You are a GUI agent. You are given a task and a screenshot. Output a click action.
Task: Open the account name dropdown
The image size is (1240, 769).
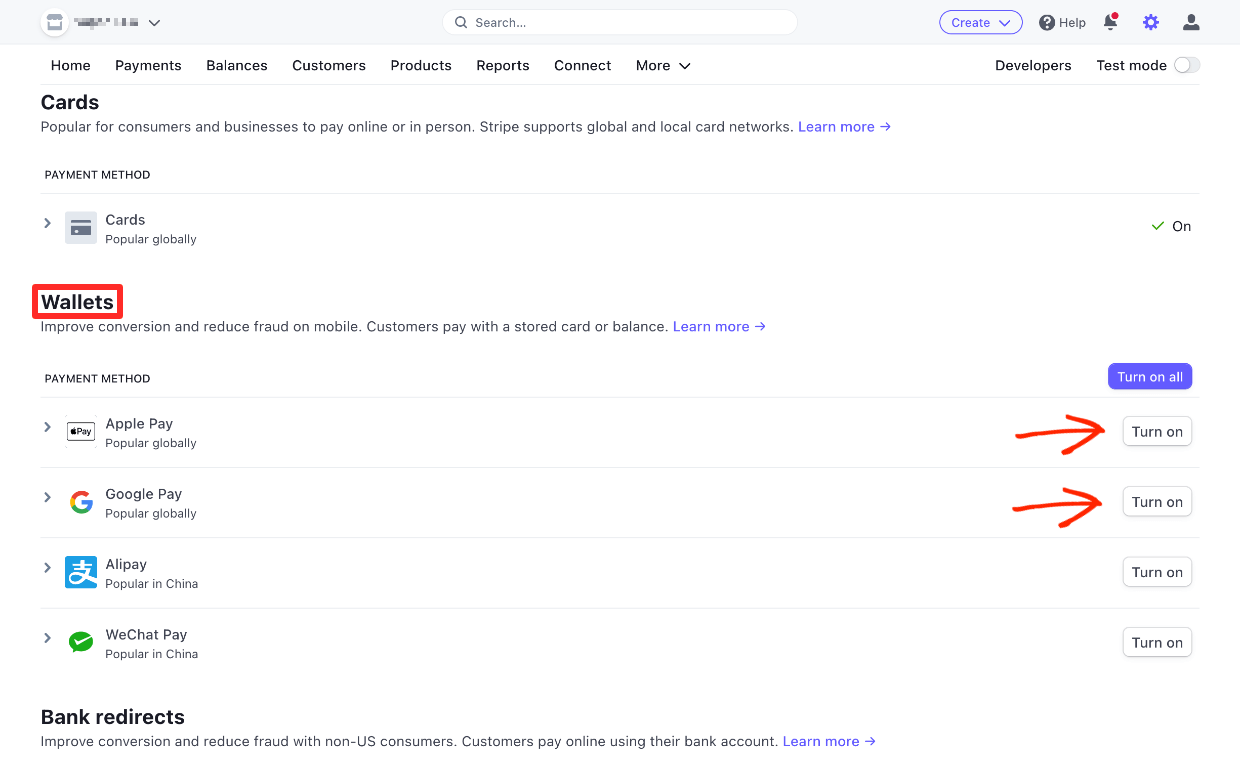click(154, 22)
